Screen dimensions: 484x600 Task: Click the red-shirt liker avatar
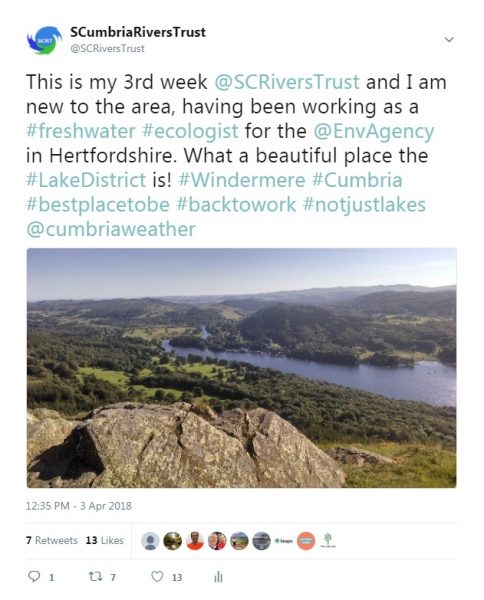(195, 541)
